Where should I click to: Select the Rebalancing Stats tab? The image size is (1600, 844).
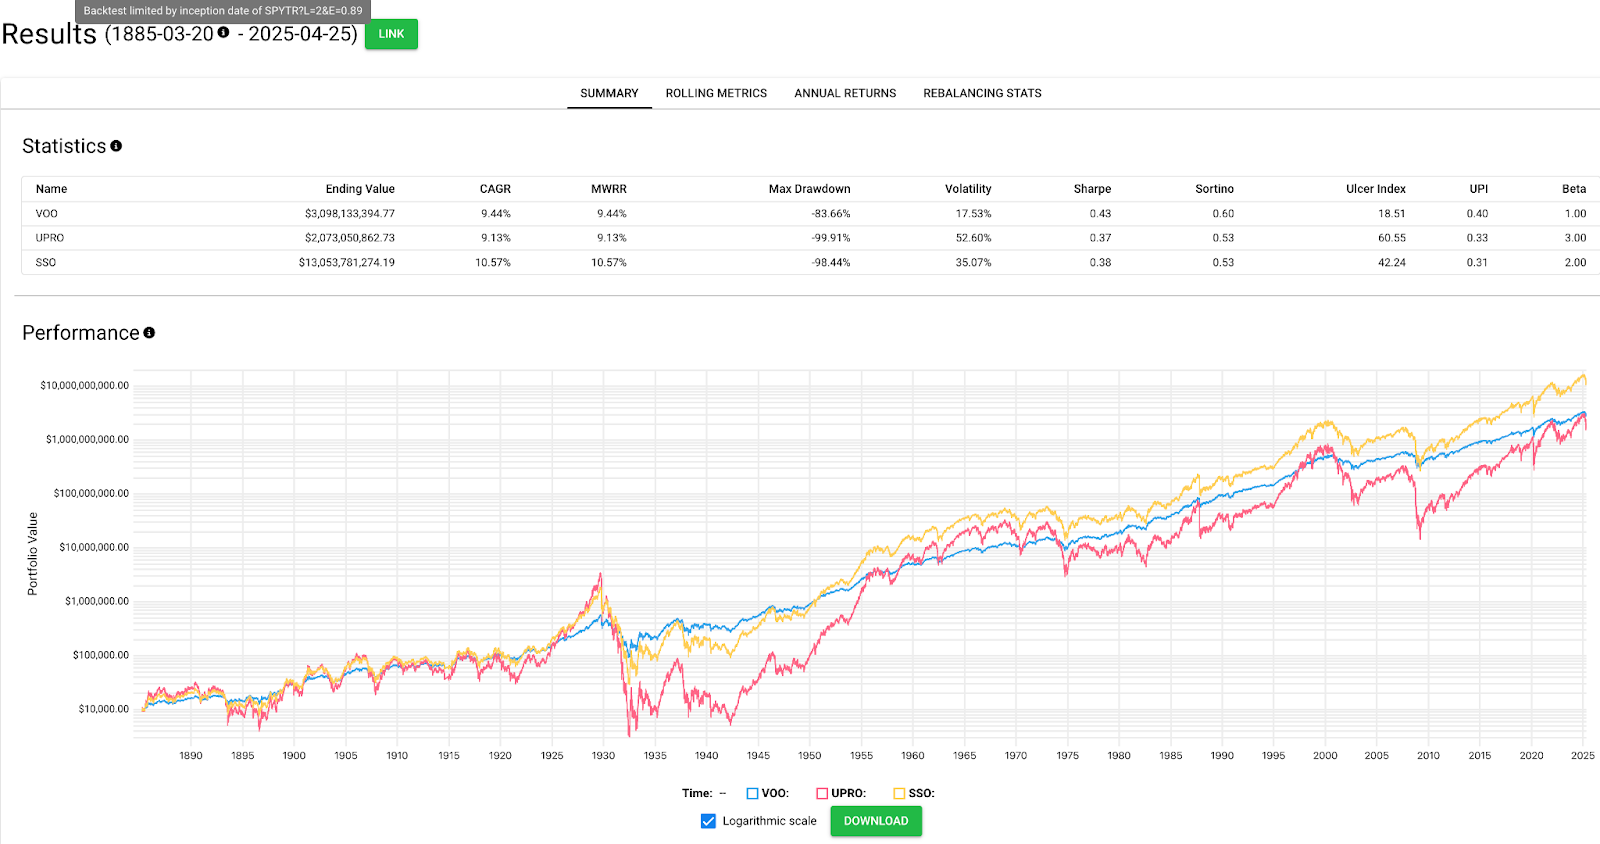coord(982,93)
